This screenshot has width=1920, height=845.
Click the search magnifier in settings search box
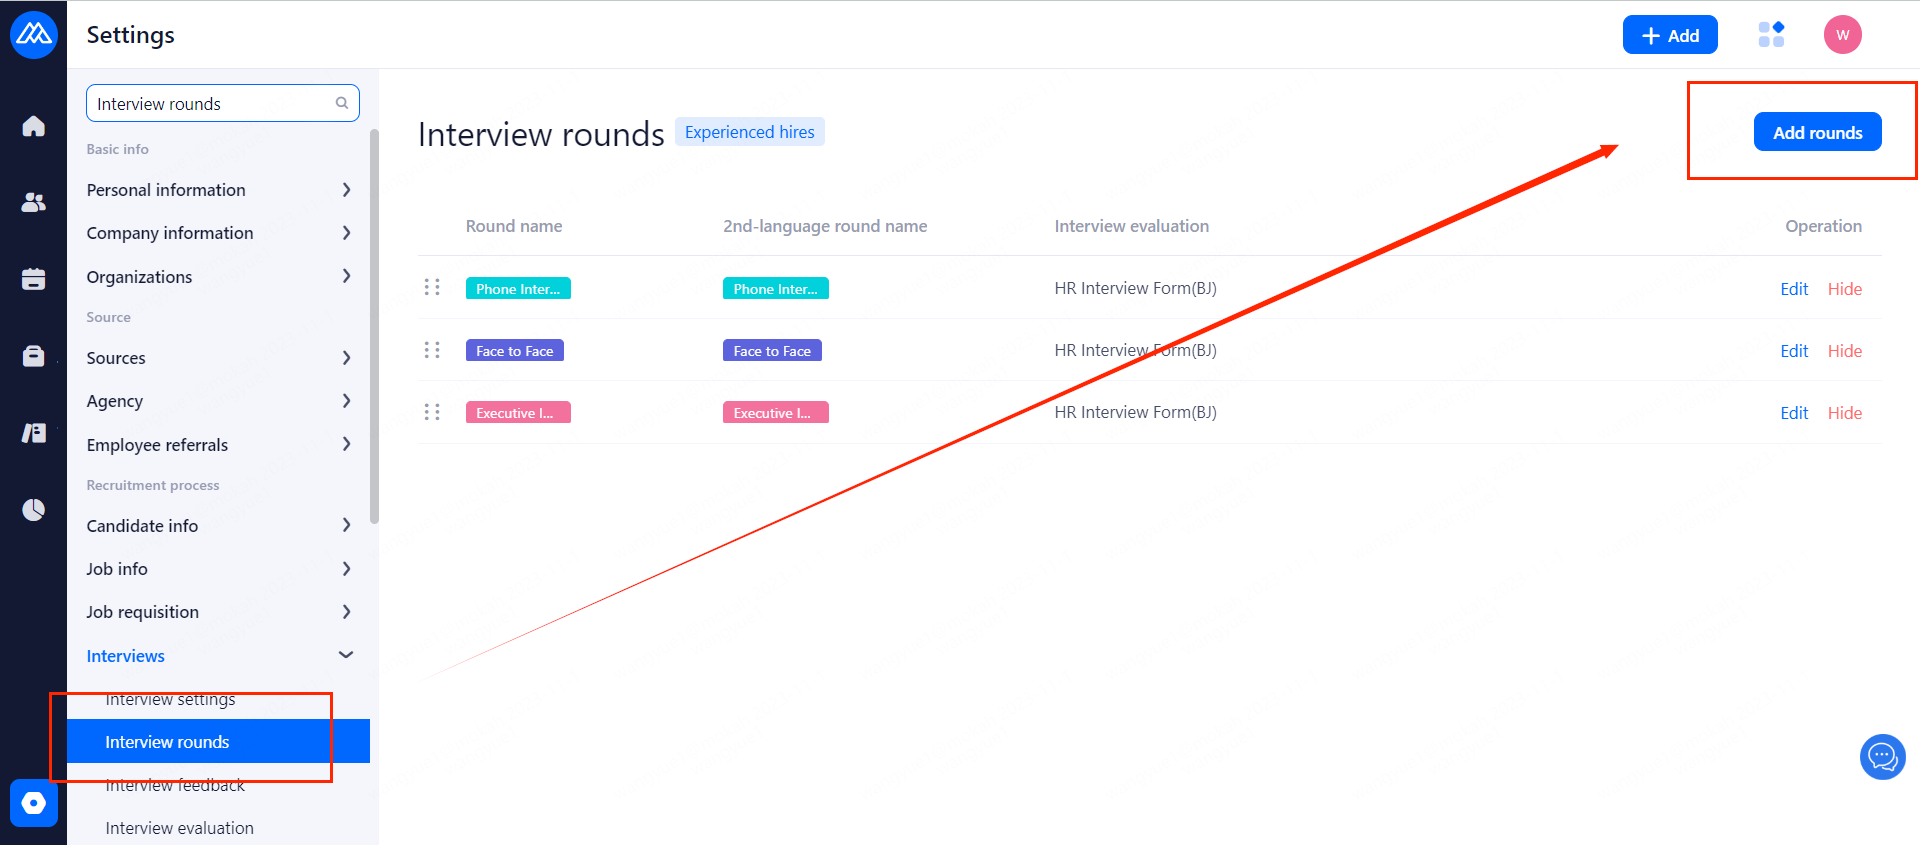click(342, 103)
